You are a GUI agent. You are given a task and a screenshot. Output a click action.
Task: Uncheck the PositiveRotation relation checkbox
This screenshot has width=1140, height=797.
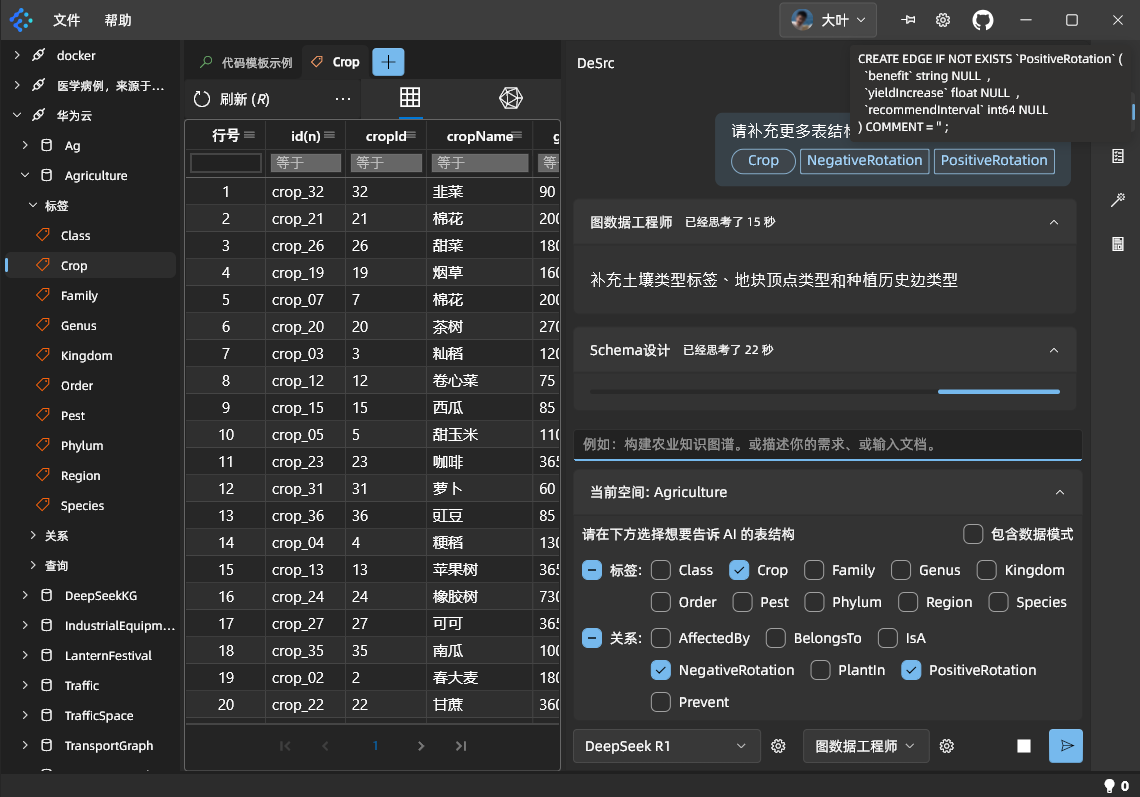[911, 670]
